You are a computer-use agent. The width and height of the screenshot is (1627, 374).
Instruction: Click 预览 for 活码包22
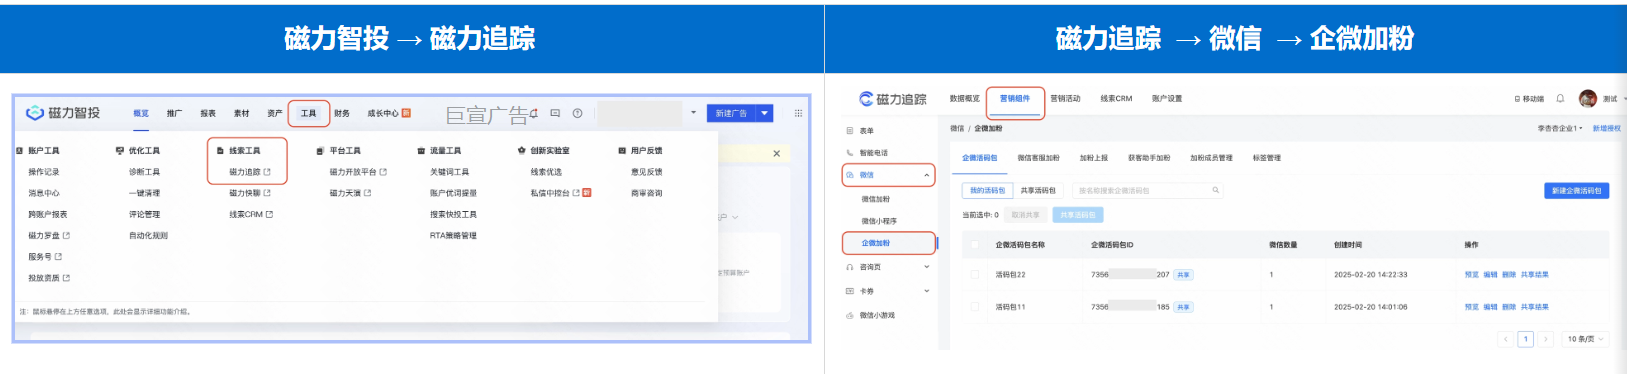tap(1471, 274)
